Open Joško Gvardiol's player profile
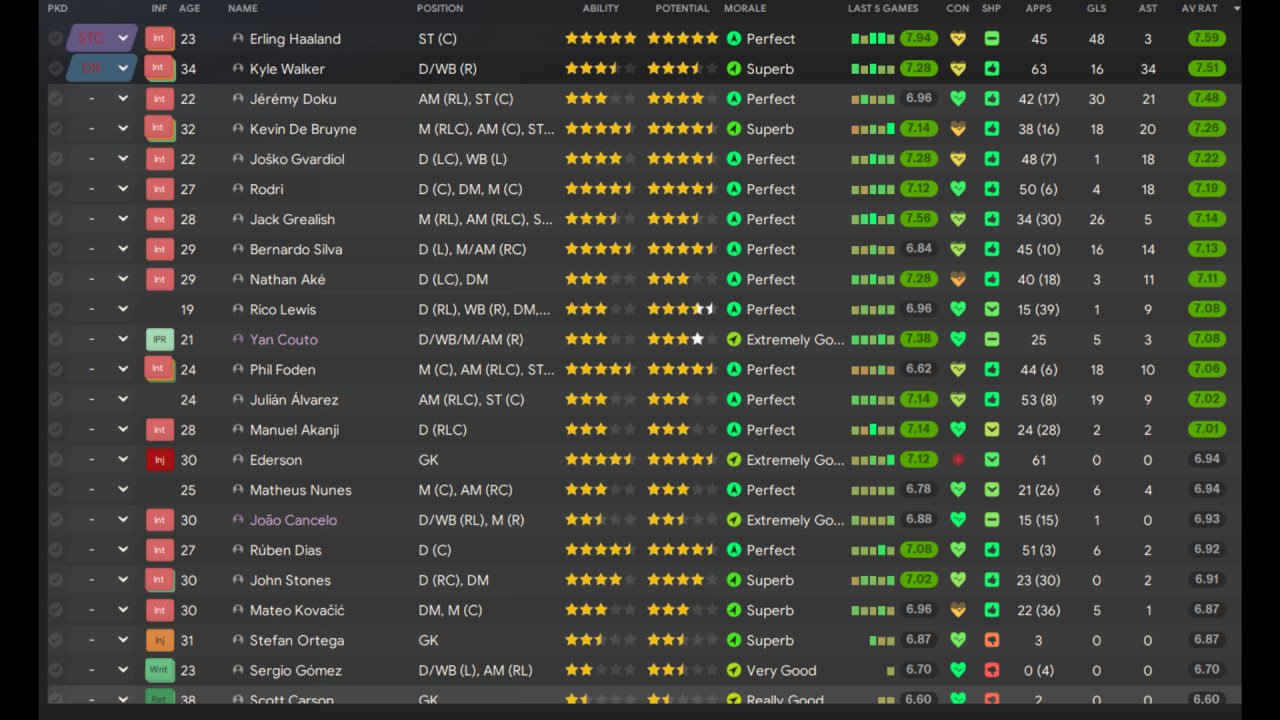This screenshot has width=1280, height=720. click(x=297, y=159)
